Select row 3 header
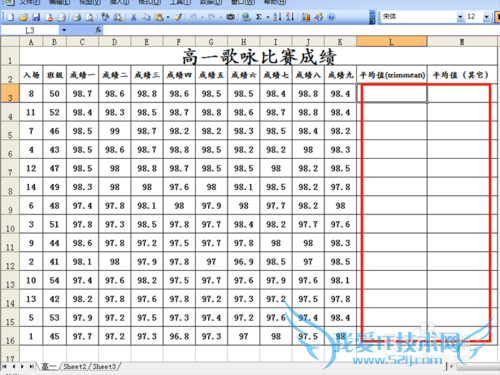Viewport: 500px width, 375px height. pyautogui.click(x=10, y=94)
